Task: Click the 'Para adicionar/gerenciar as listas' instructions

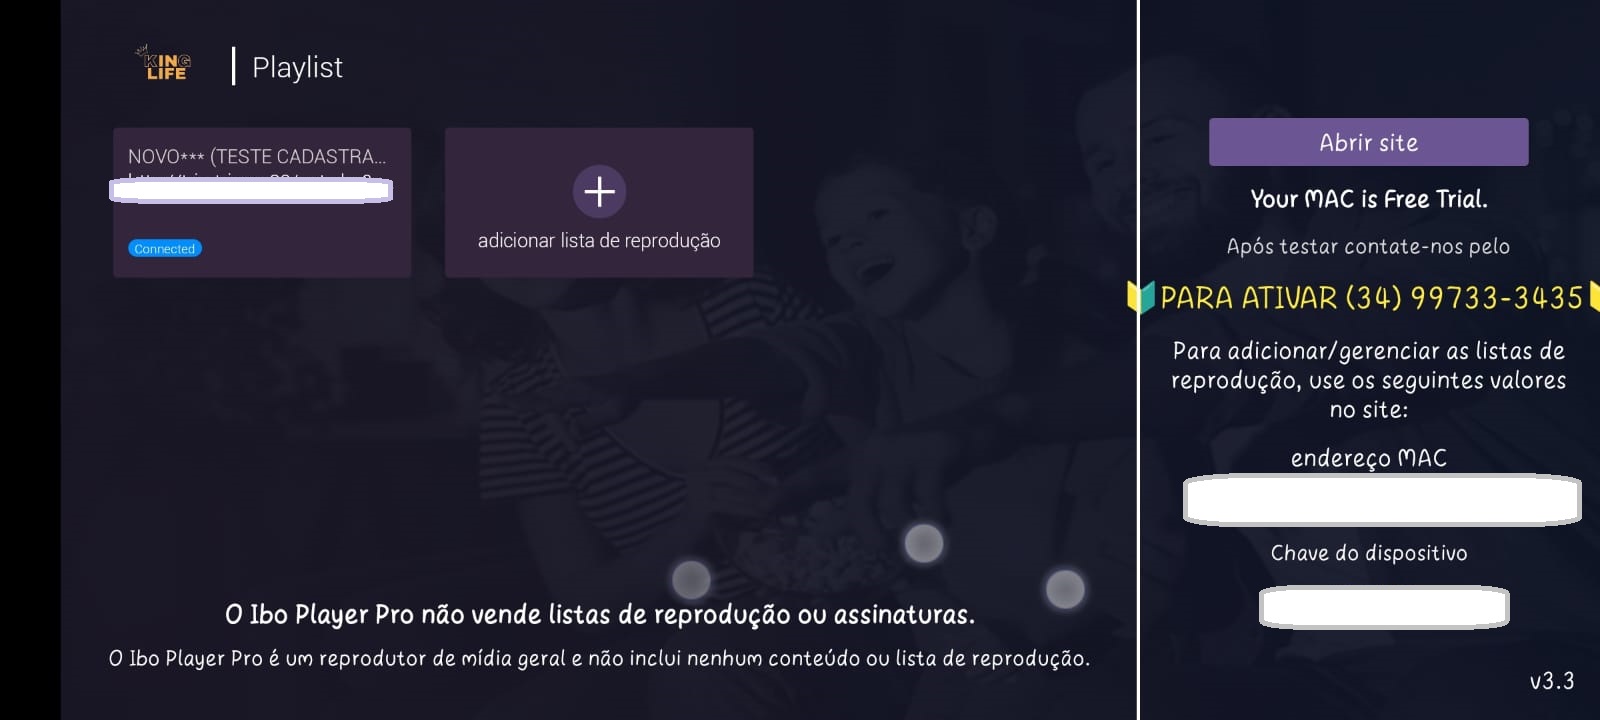Action: tap(1369, 380)
